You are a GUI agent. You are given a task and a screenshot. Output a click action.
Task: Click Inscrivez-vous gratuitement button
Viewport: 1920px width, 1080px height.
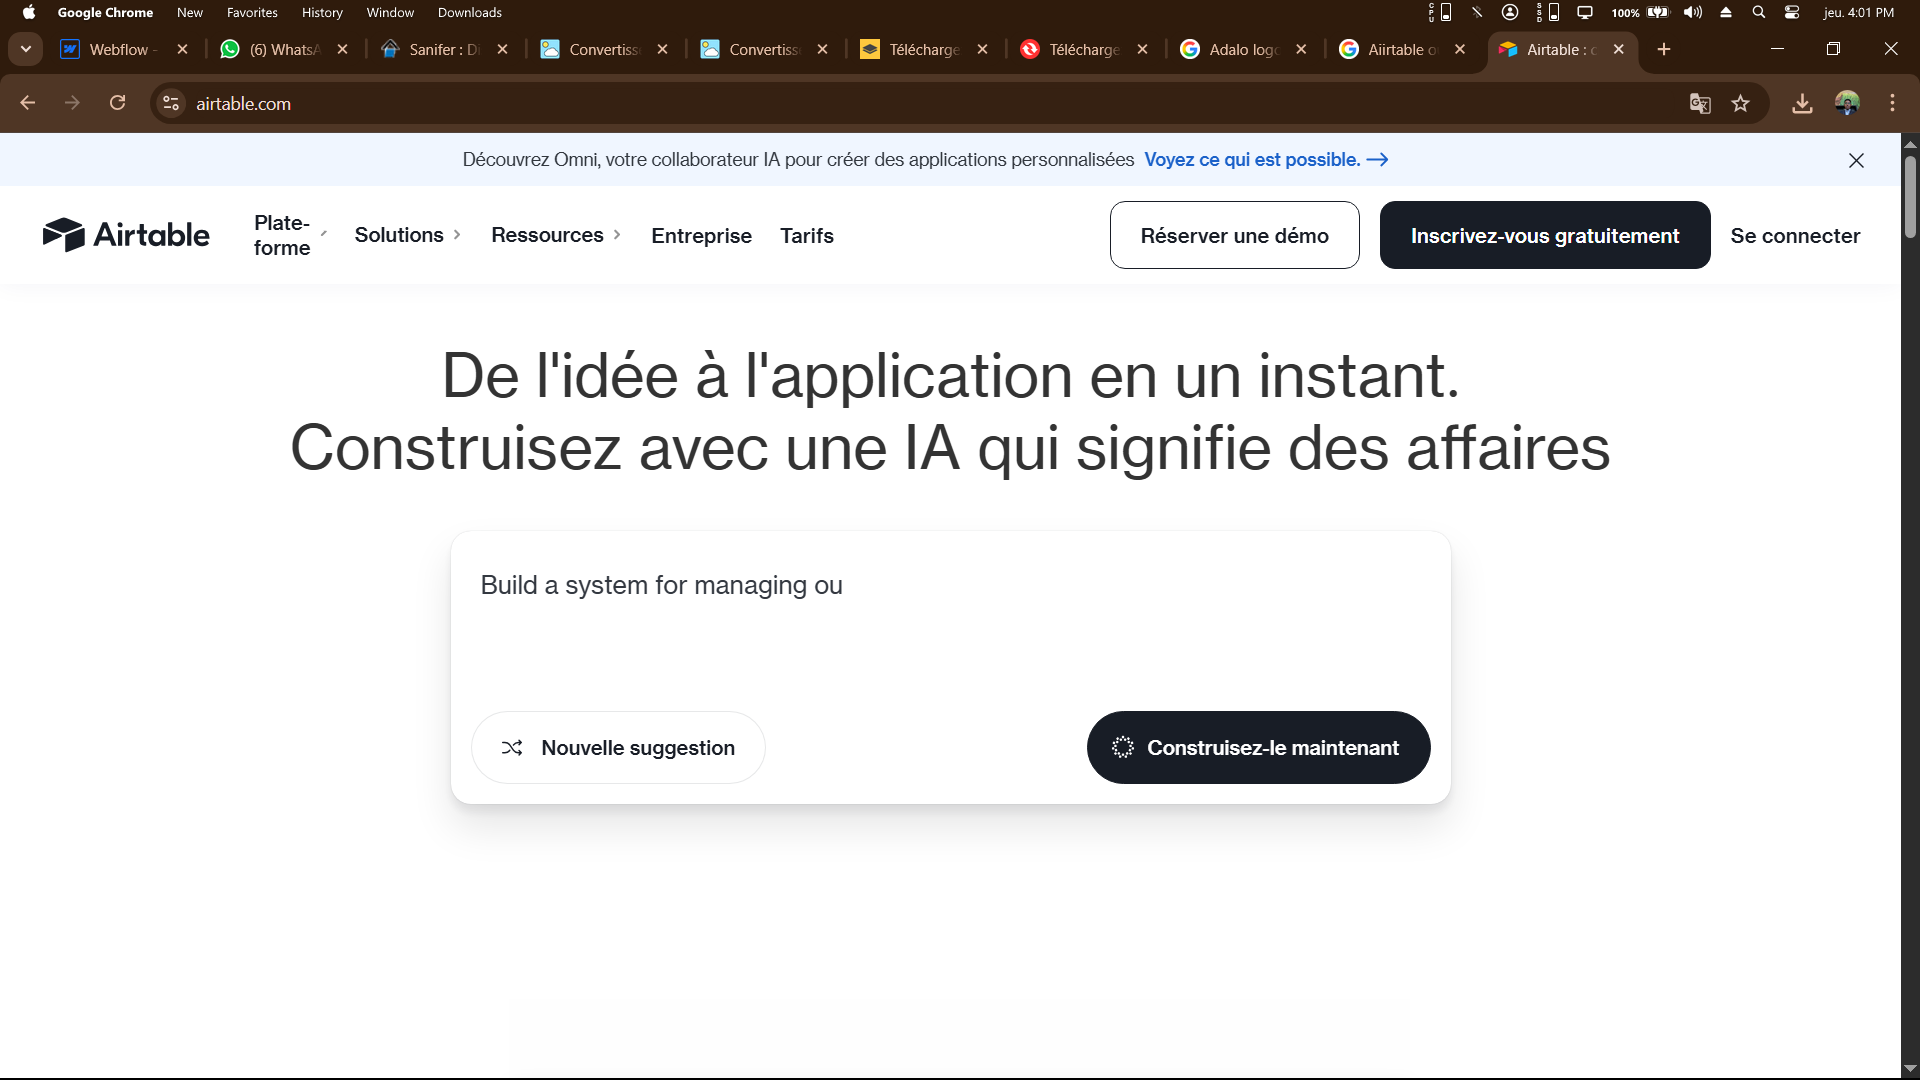pyautogui.click(x=1544, y=236)
